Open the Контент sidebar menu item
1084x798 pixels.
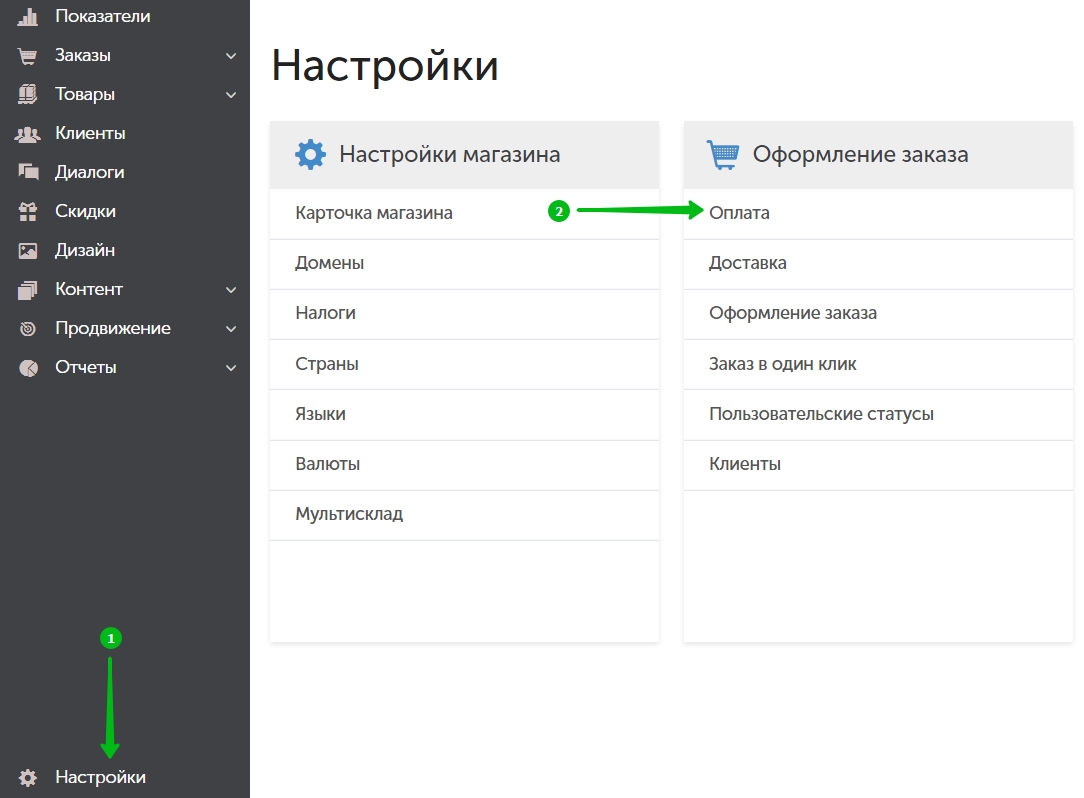point(89,290)
